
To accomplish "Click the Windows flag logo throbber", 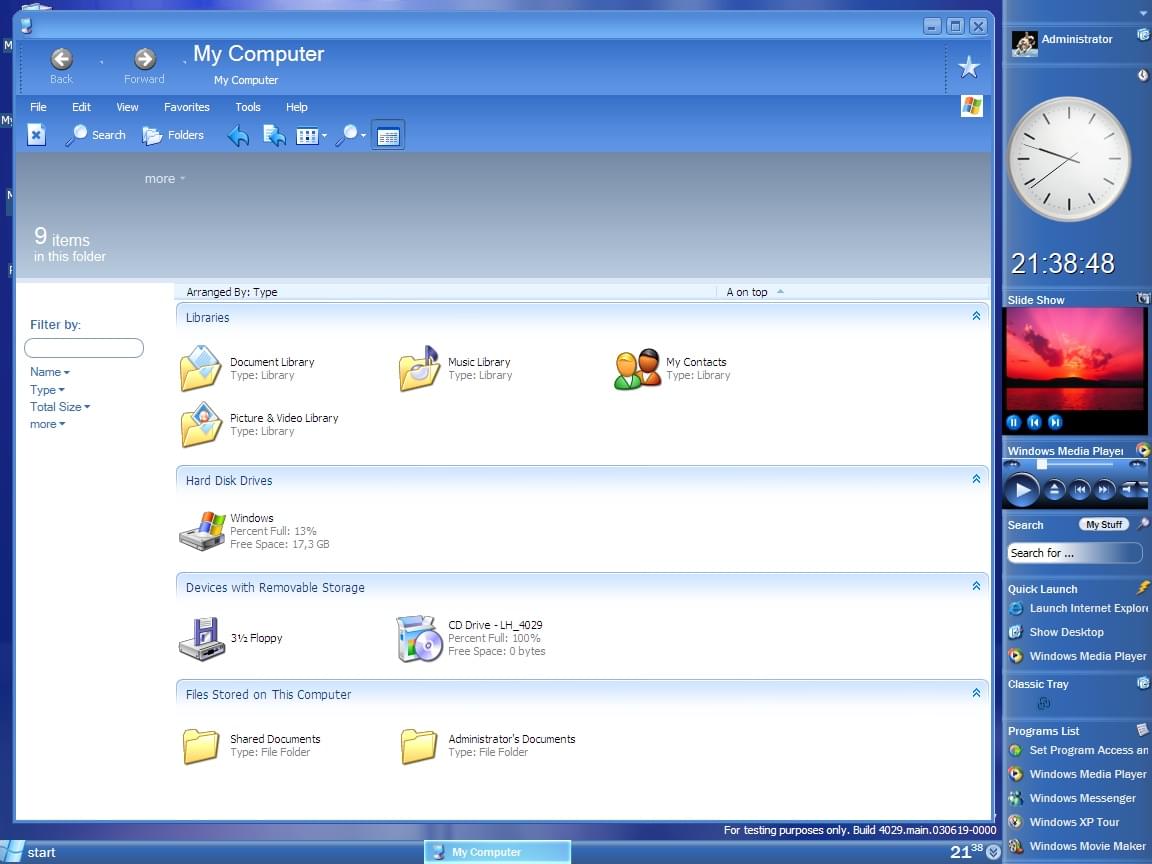I will [971, 107].
